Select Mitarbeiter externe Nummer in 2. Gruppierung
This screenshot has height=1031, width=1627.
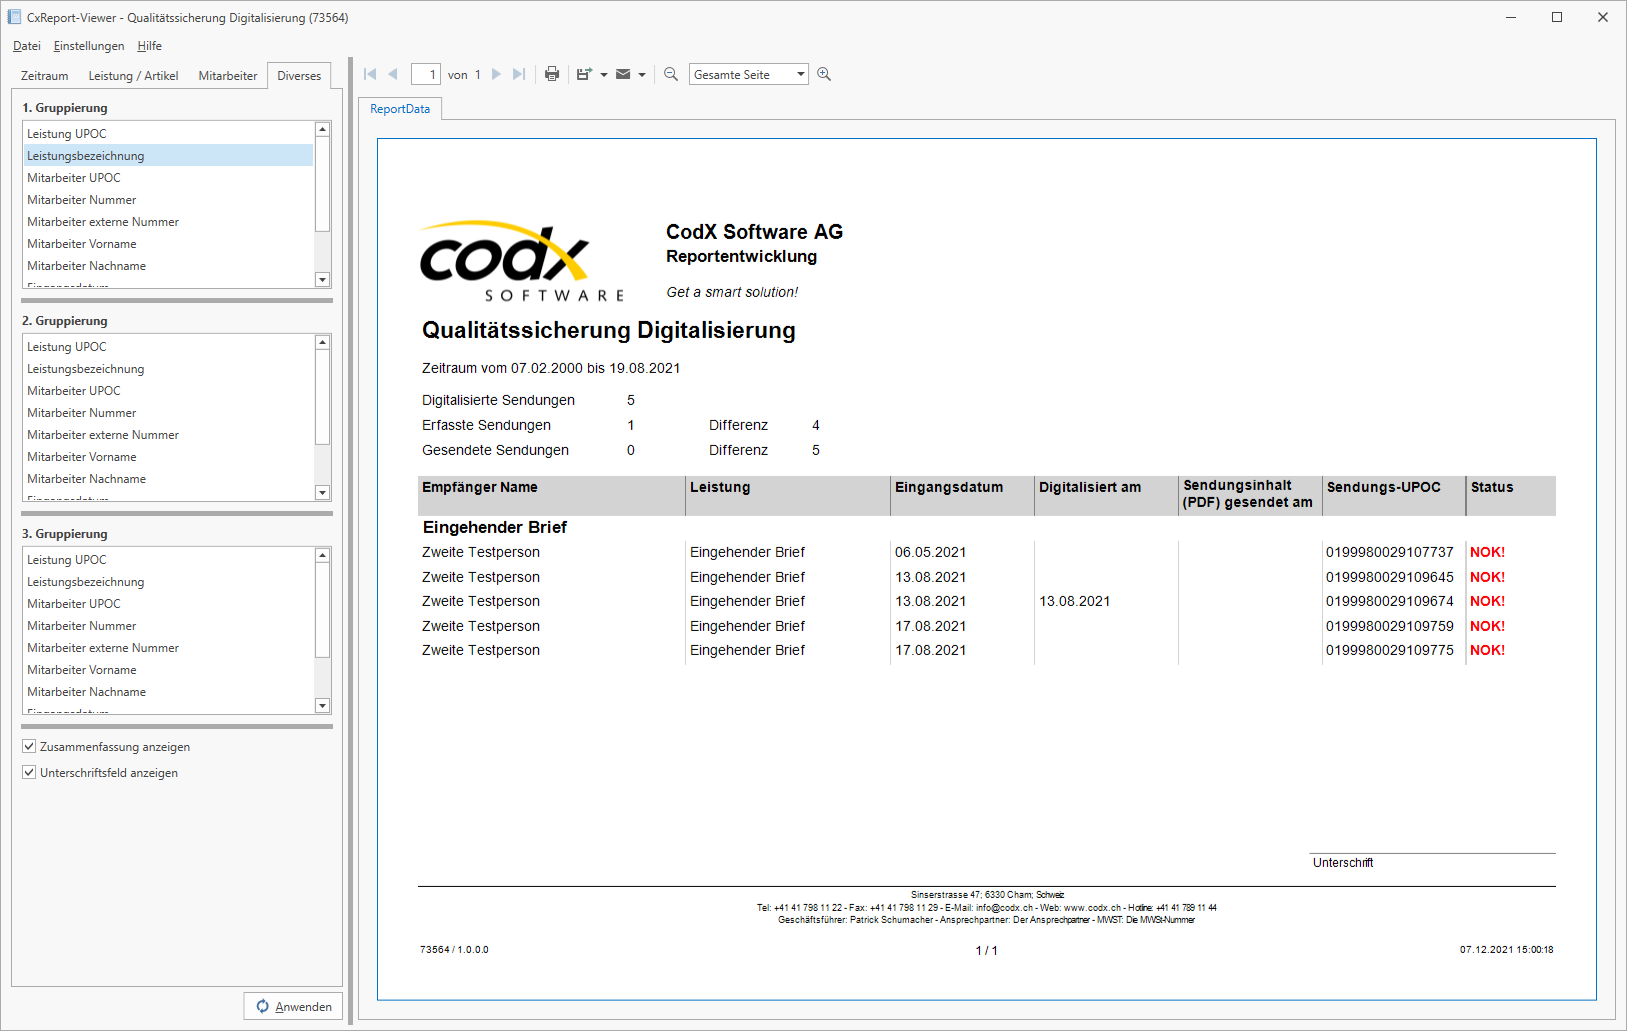coord(168,435)
